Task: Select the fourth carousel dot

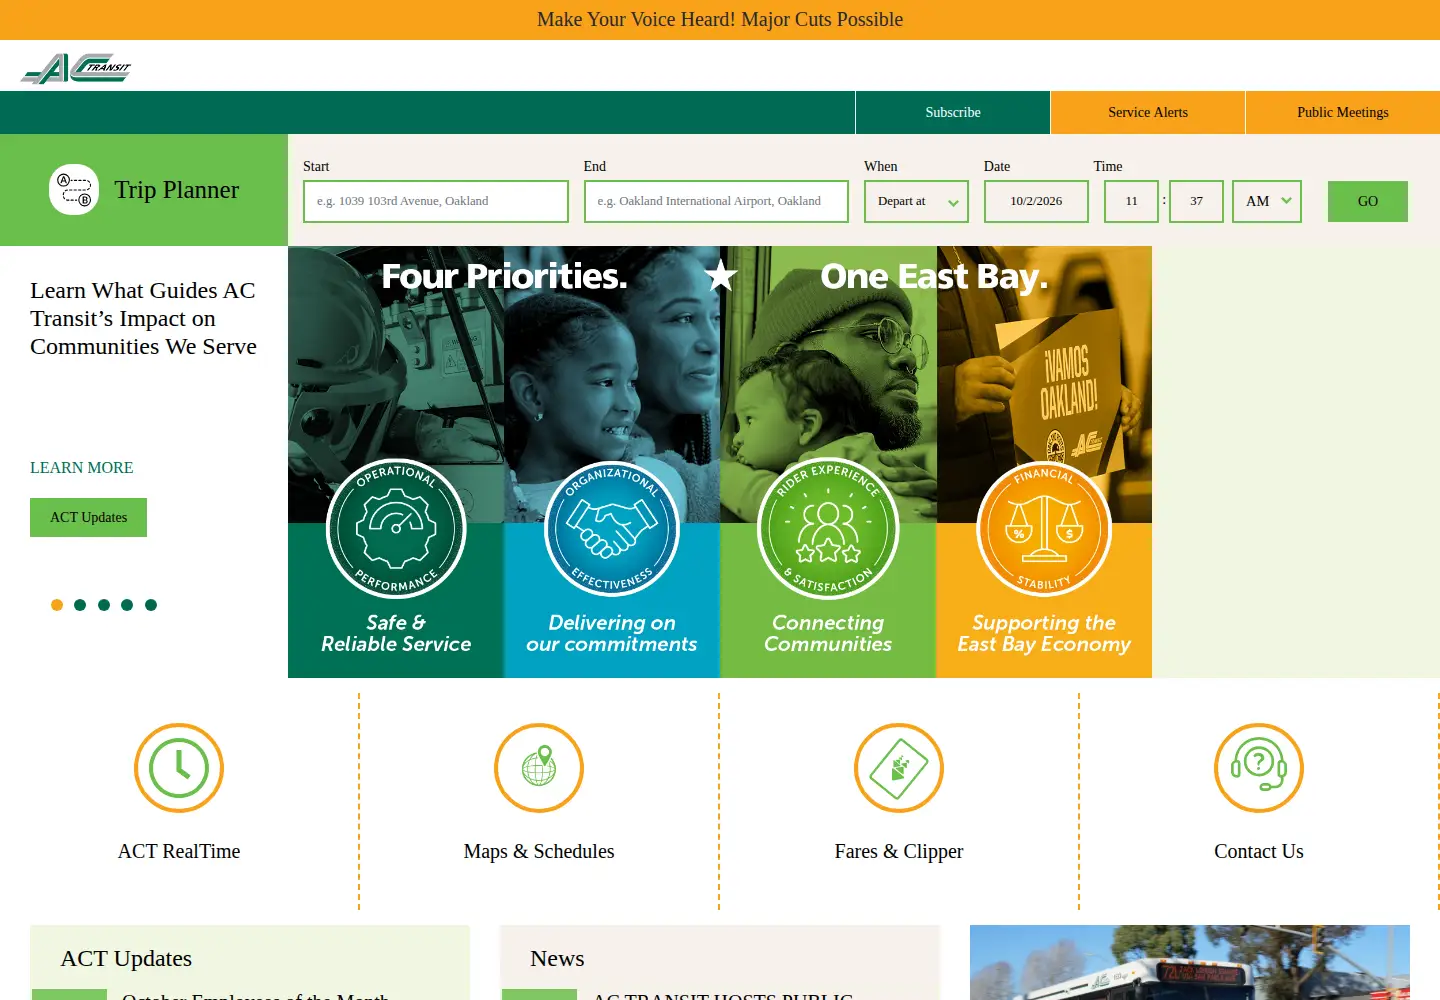Action: pos(127,605)
